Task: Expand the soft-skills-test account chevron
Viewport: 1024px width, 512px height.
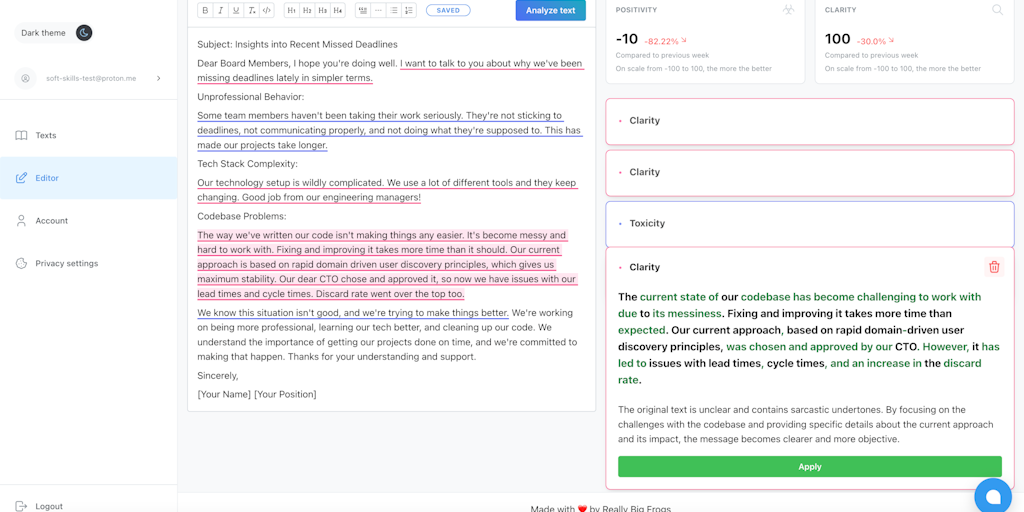Action: click(x=158, y=78)
